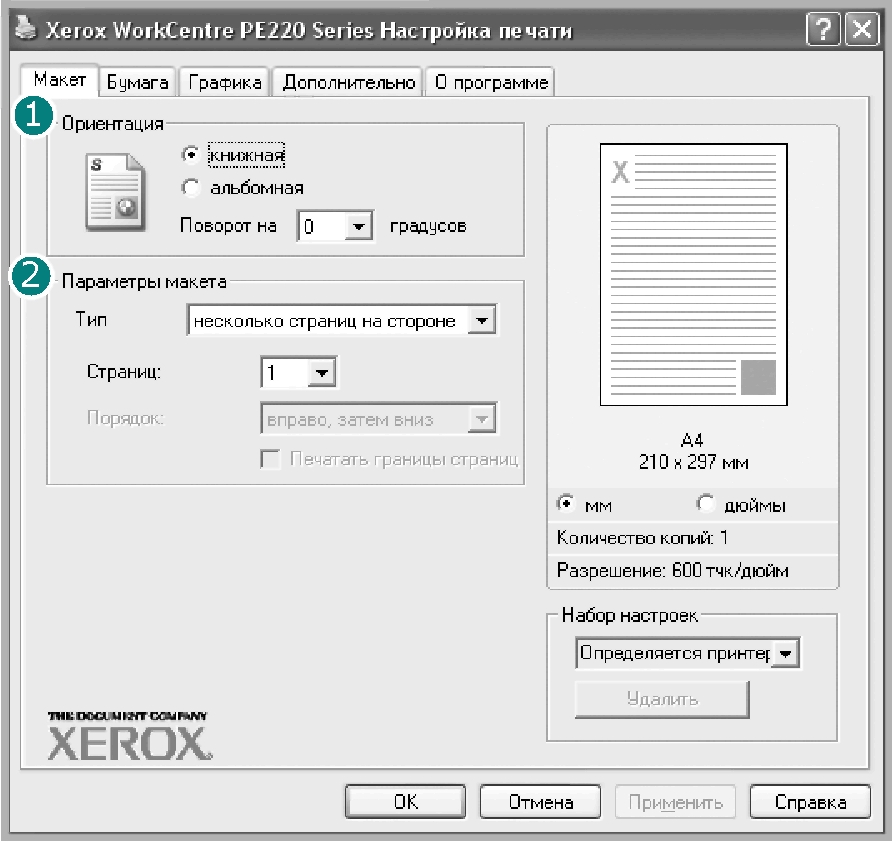Click the Количество копий: 1 text
The width and height of the screenshot is (894, 844).
[642, 538]
